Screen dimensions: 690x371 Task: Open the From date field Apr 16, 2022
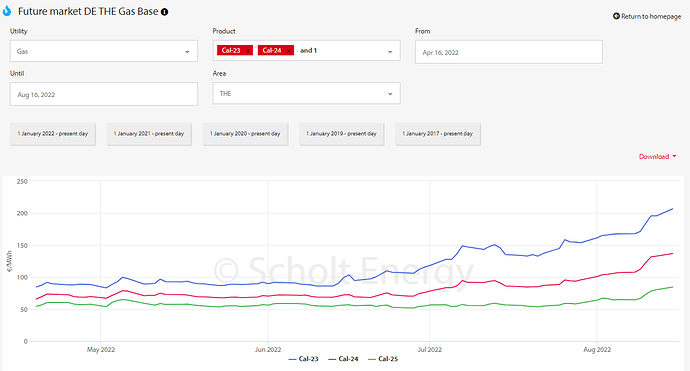509,52
